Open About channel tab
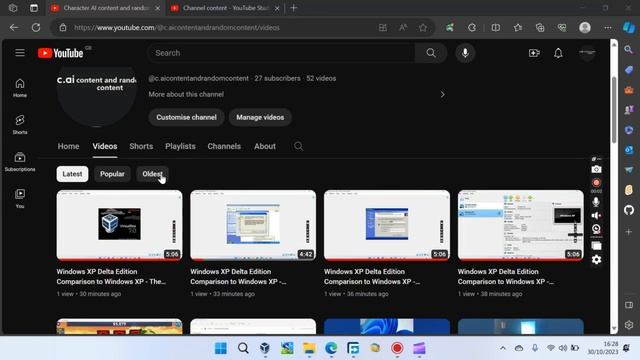 (265, 146)
